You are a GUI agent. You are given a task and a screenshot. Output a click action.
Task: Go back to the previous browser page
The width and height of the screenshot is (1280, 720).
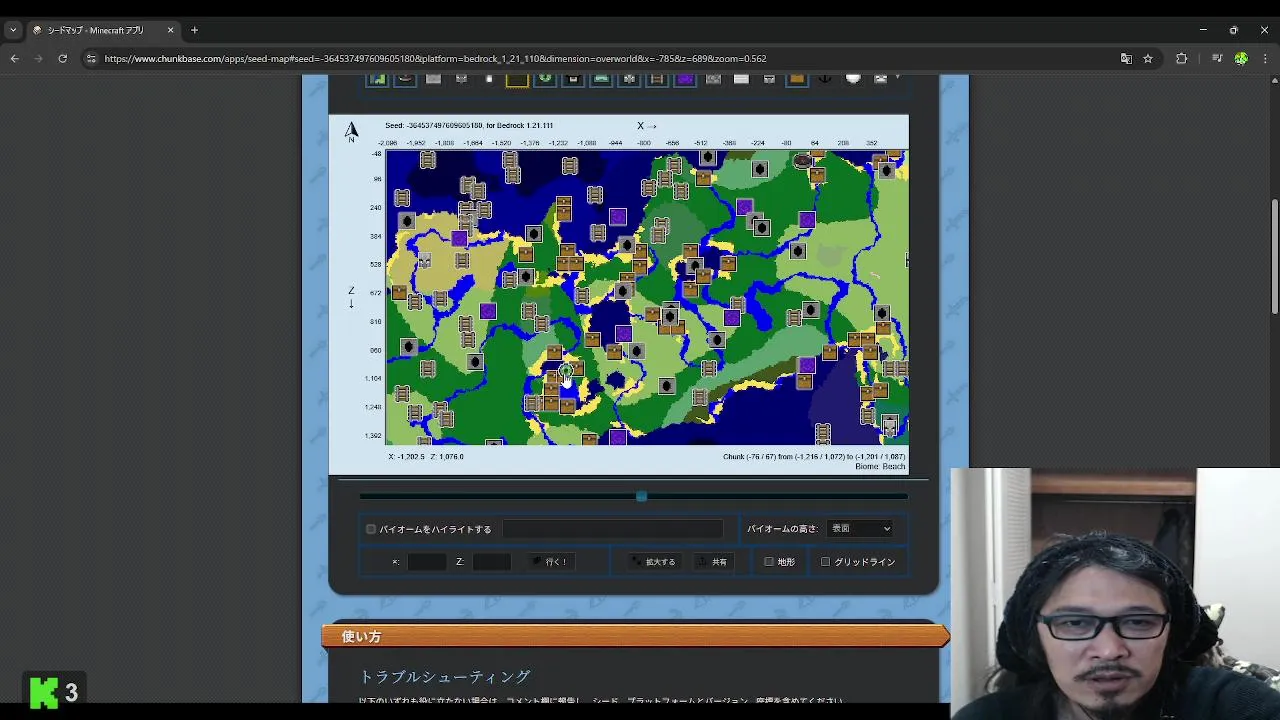point(14,59)
